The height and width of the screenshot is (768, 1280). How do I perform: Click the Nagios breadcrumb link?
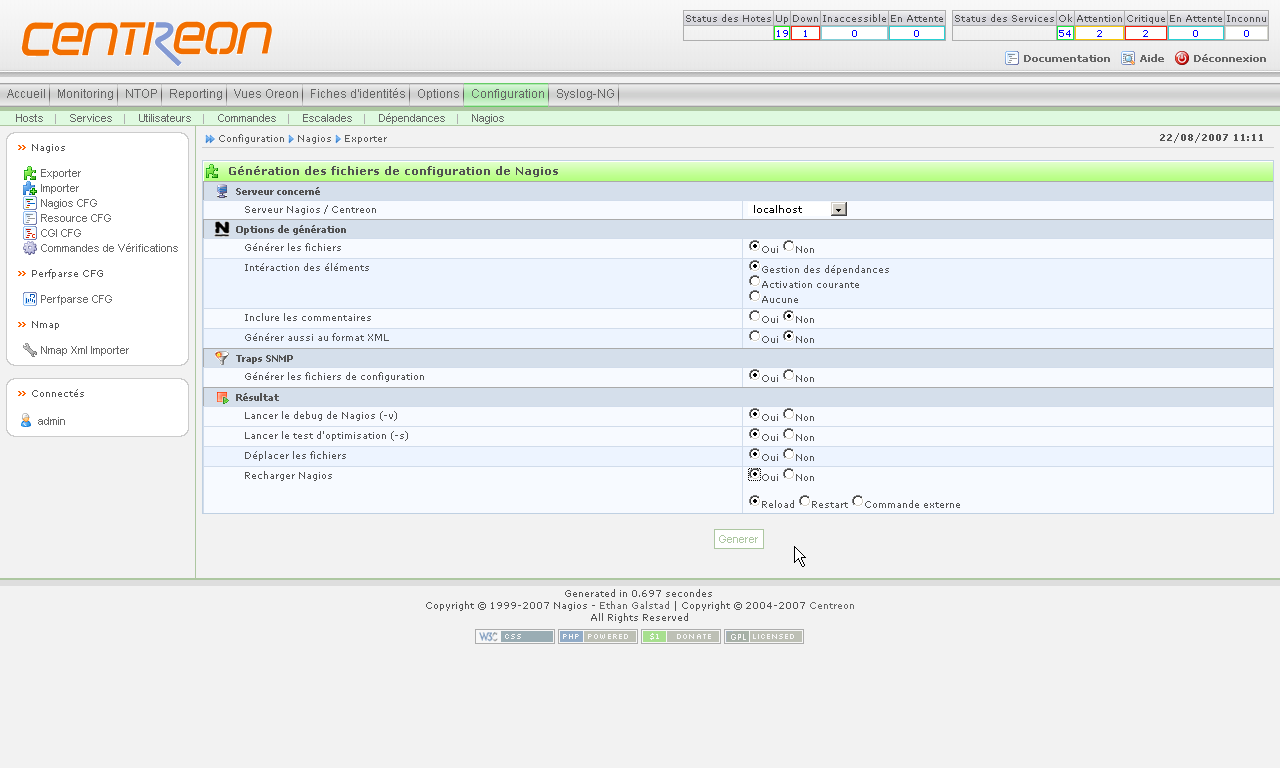314,139
